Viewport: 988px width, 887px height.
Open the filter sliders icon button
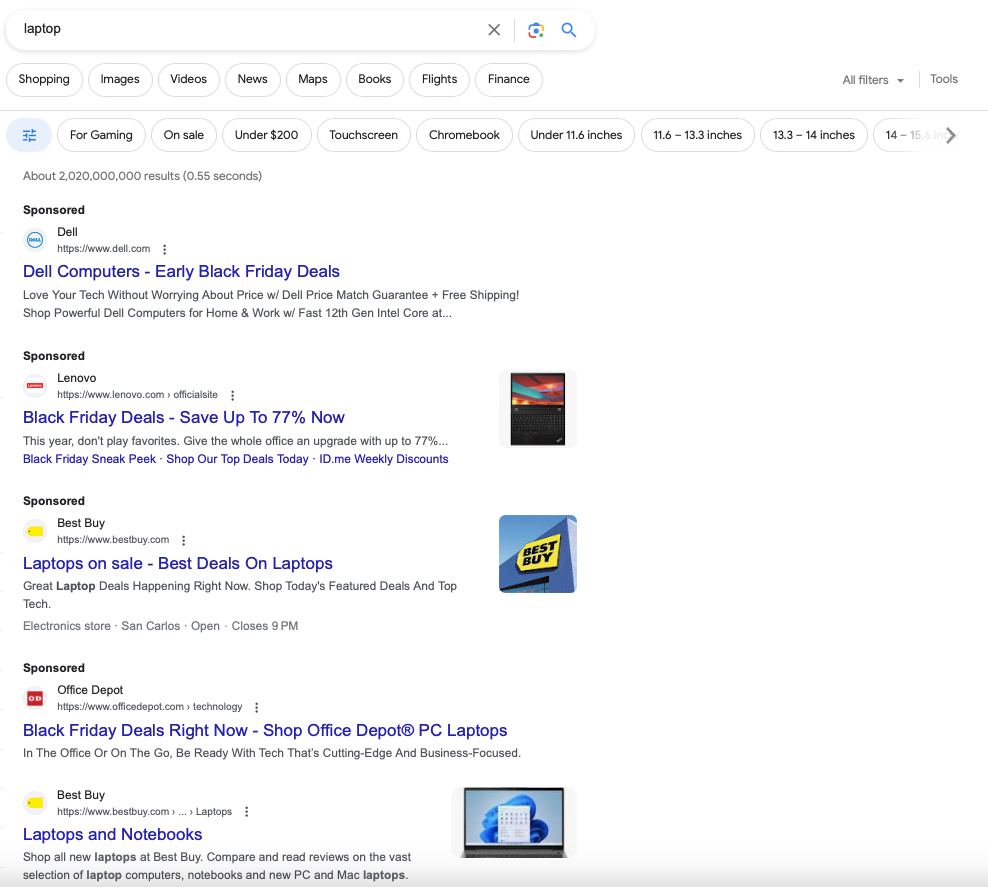coord(30,135)
